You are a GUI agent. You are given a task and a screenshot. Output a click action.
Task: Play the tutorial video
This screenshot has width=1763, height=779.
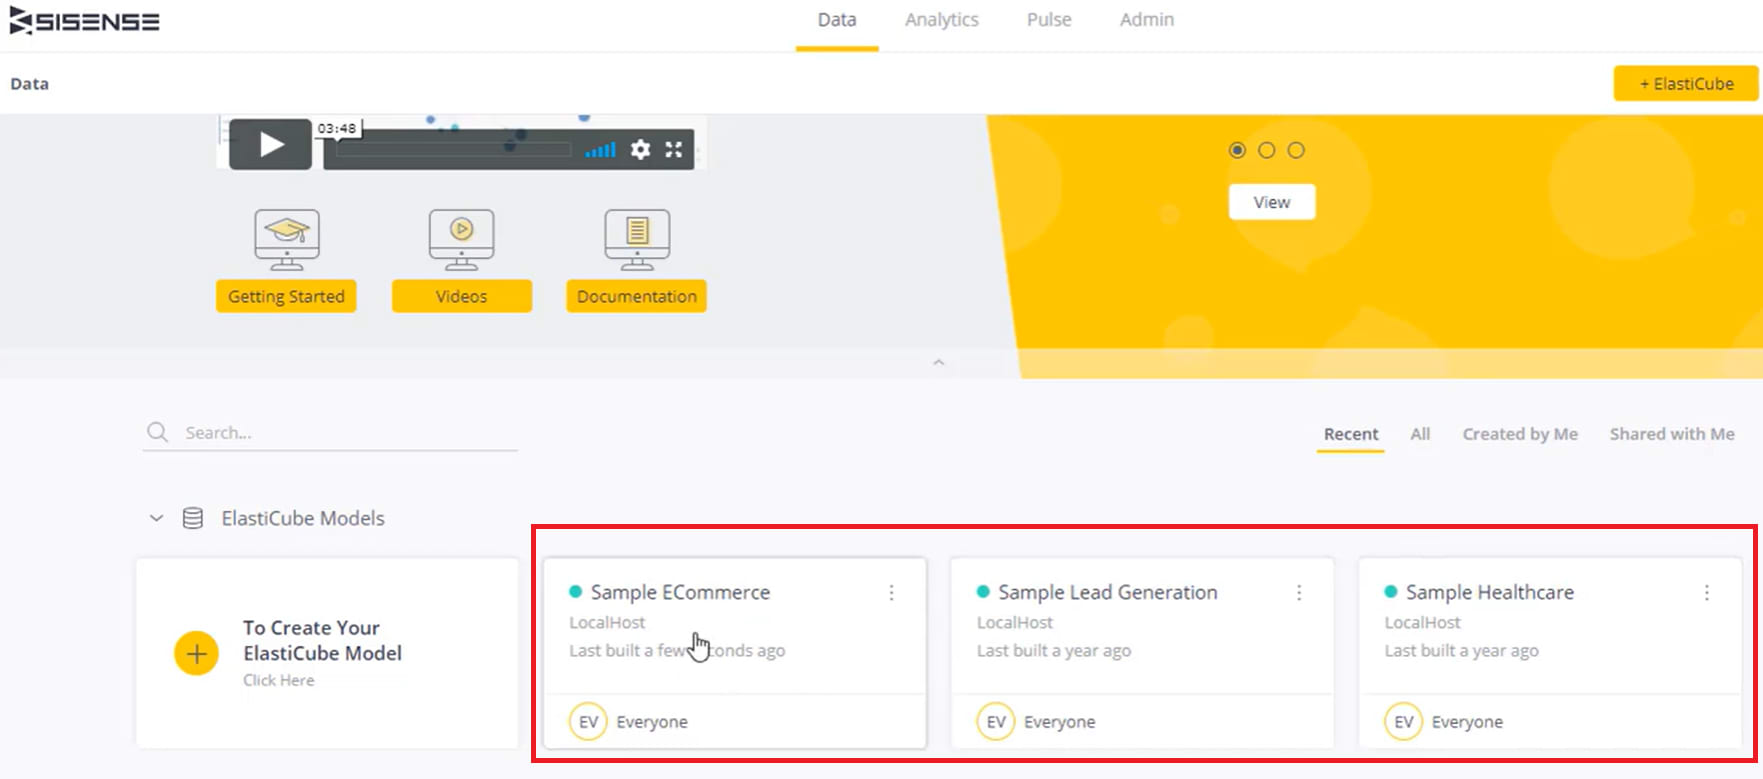[270, 145]
